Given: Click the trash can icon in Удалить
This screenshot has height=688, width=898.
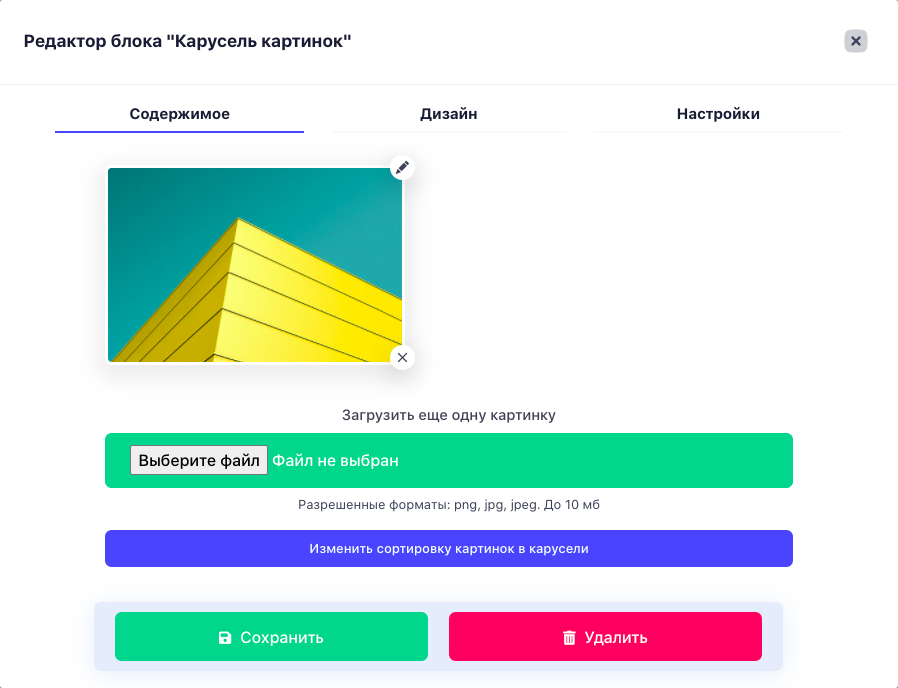Looking at the screenshot, I should coord(569,638).
